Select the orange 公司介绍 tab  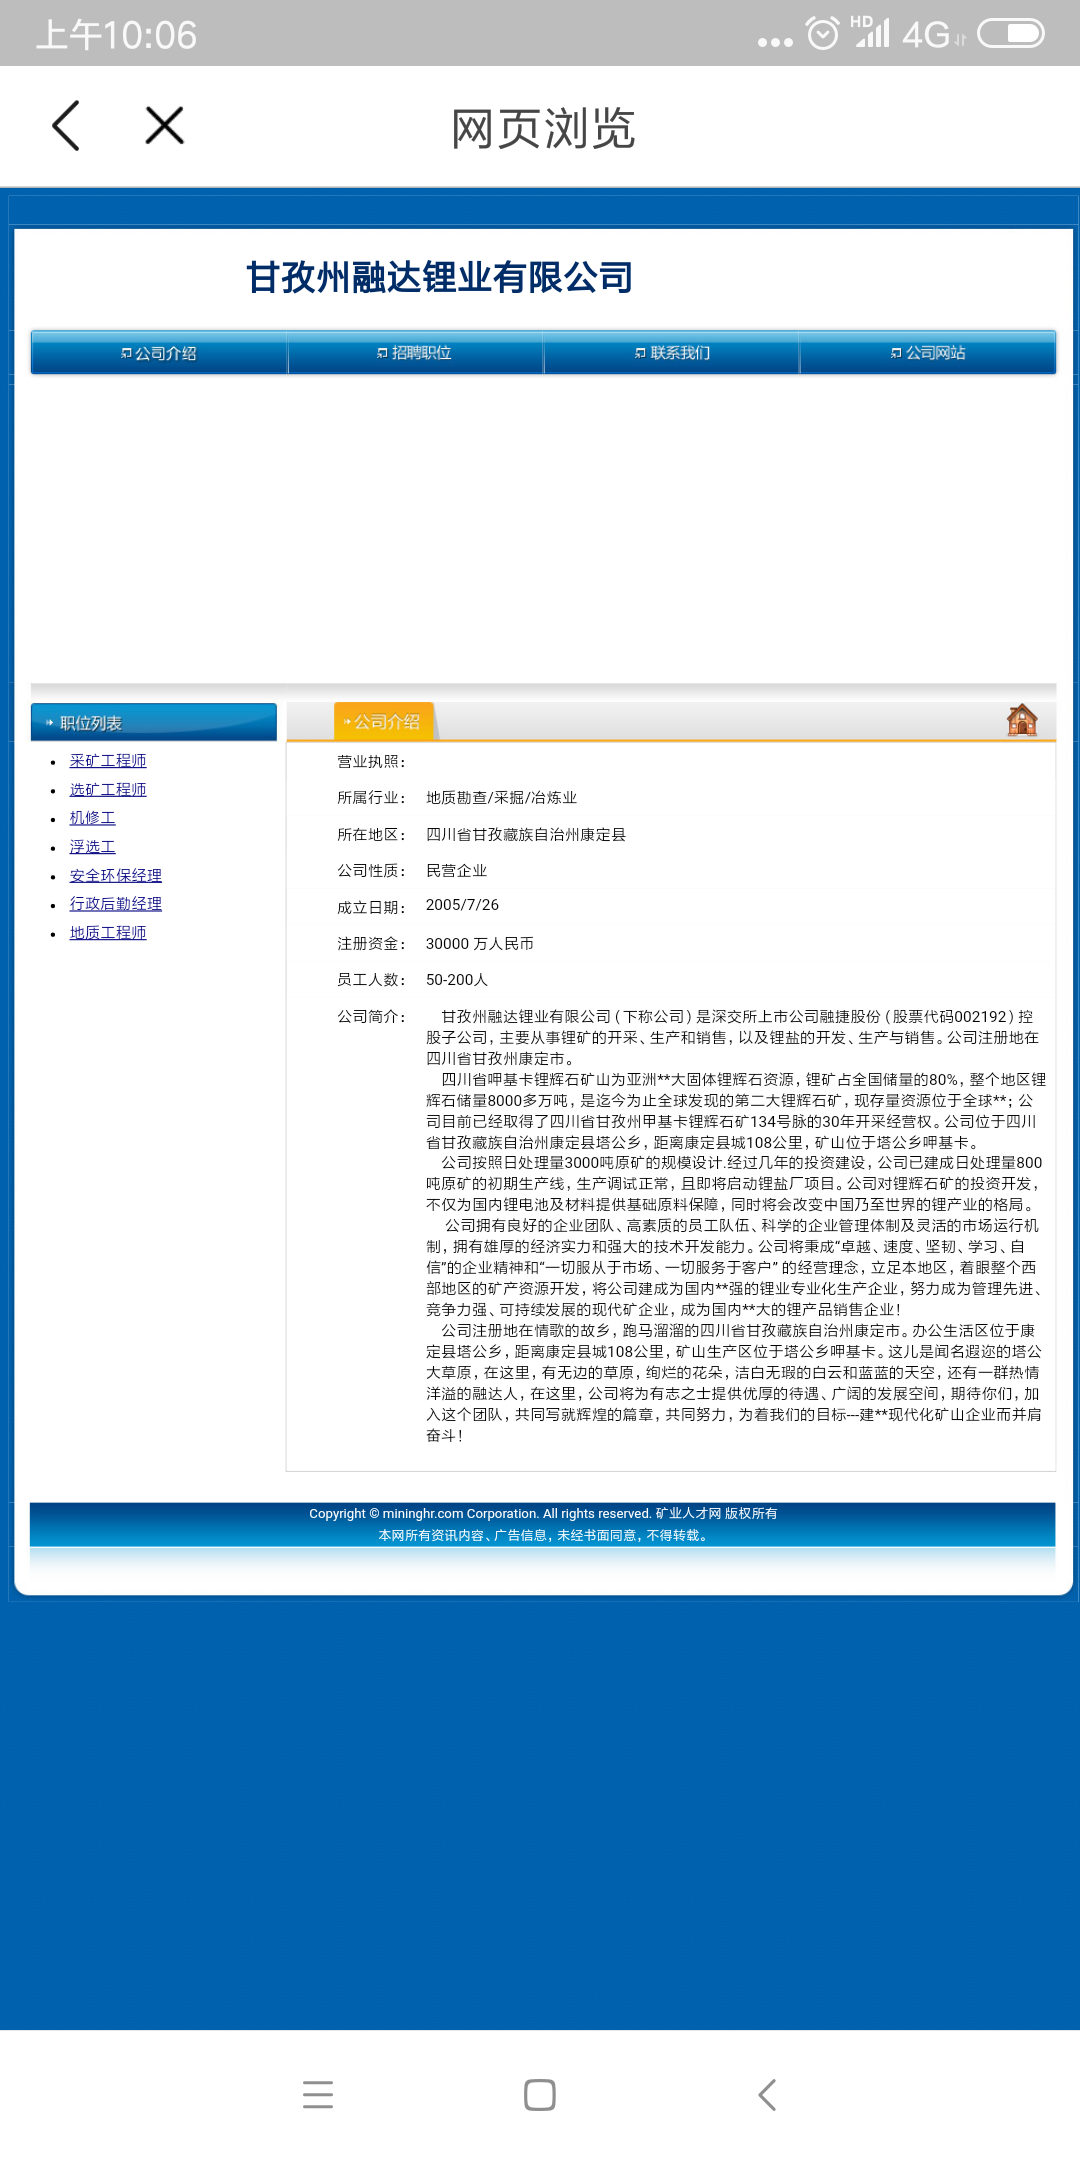(384, 721)
